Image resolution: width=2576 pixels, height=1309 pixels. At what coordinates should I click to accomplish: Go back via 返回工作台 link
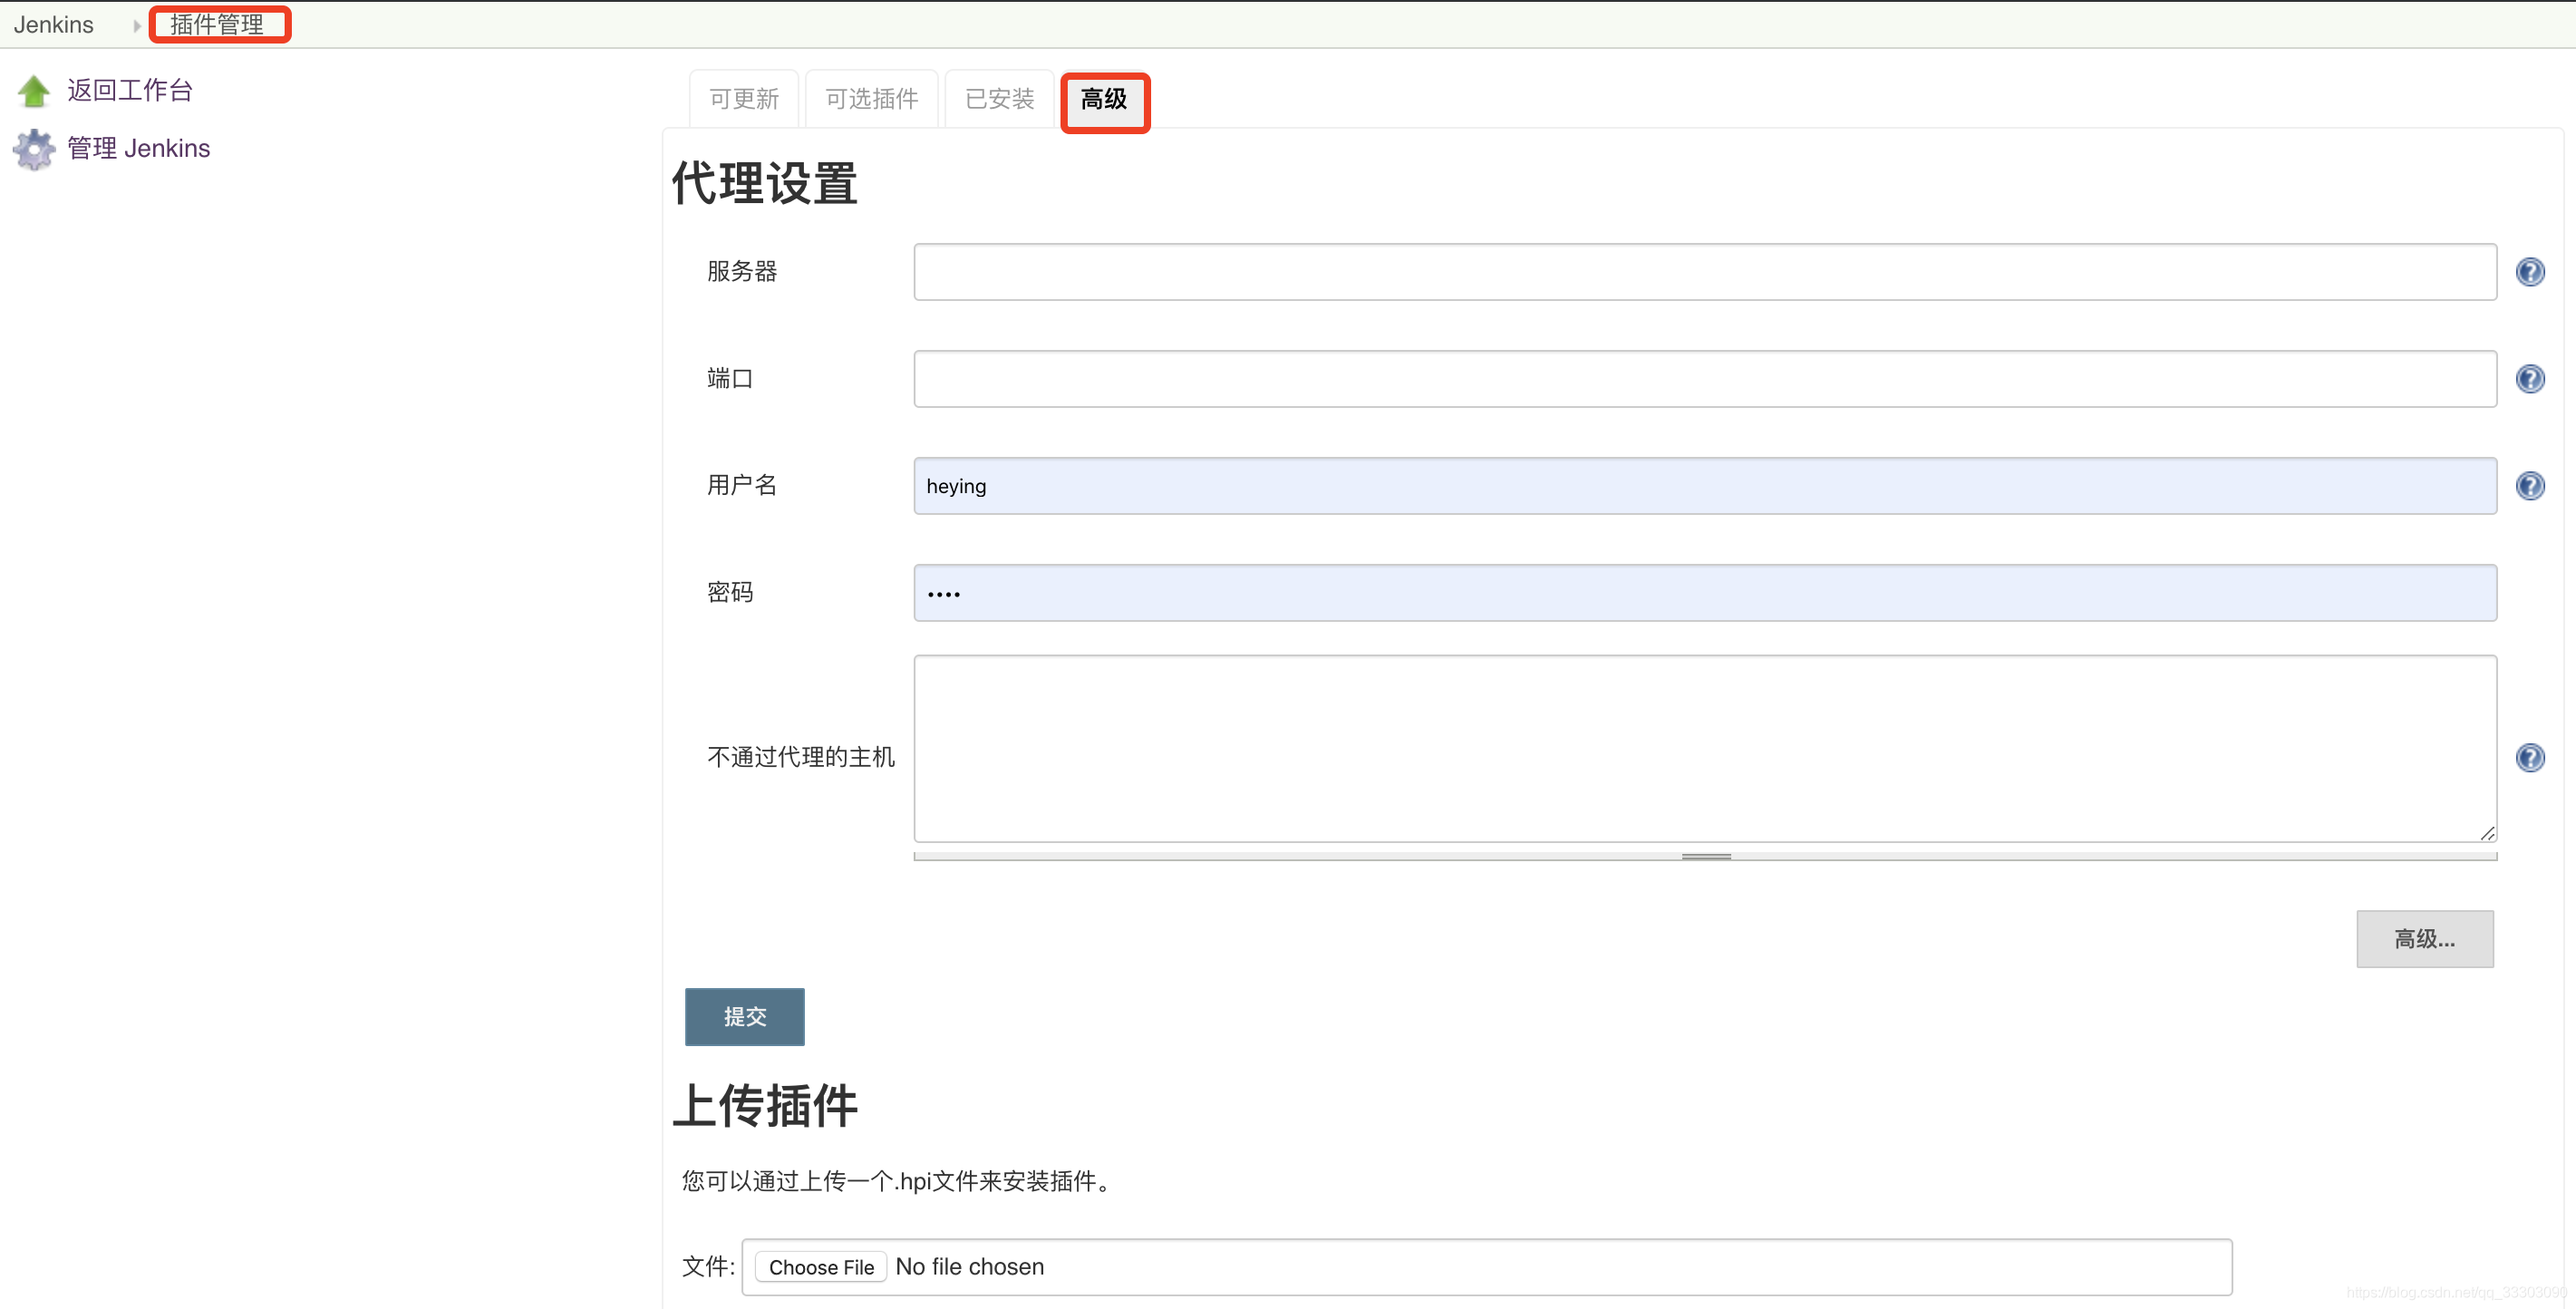(130, 90)
